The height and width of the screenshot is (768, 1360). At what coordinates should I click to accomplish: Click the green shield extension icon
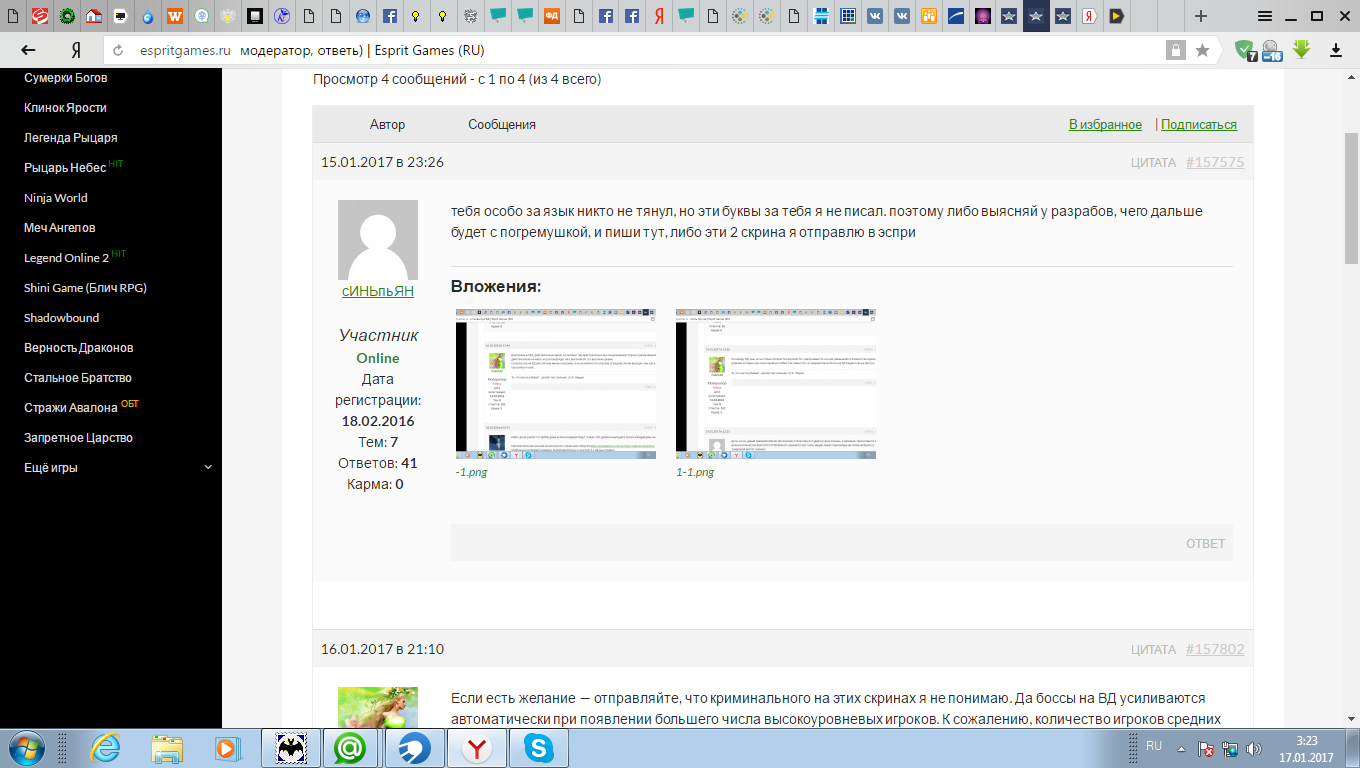pyautogui.click(x=1244, y=50)
